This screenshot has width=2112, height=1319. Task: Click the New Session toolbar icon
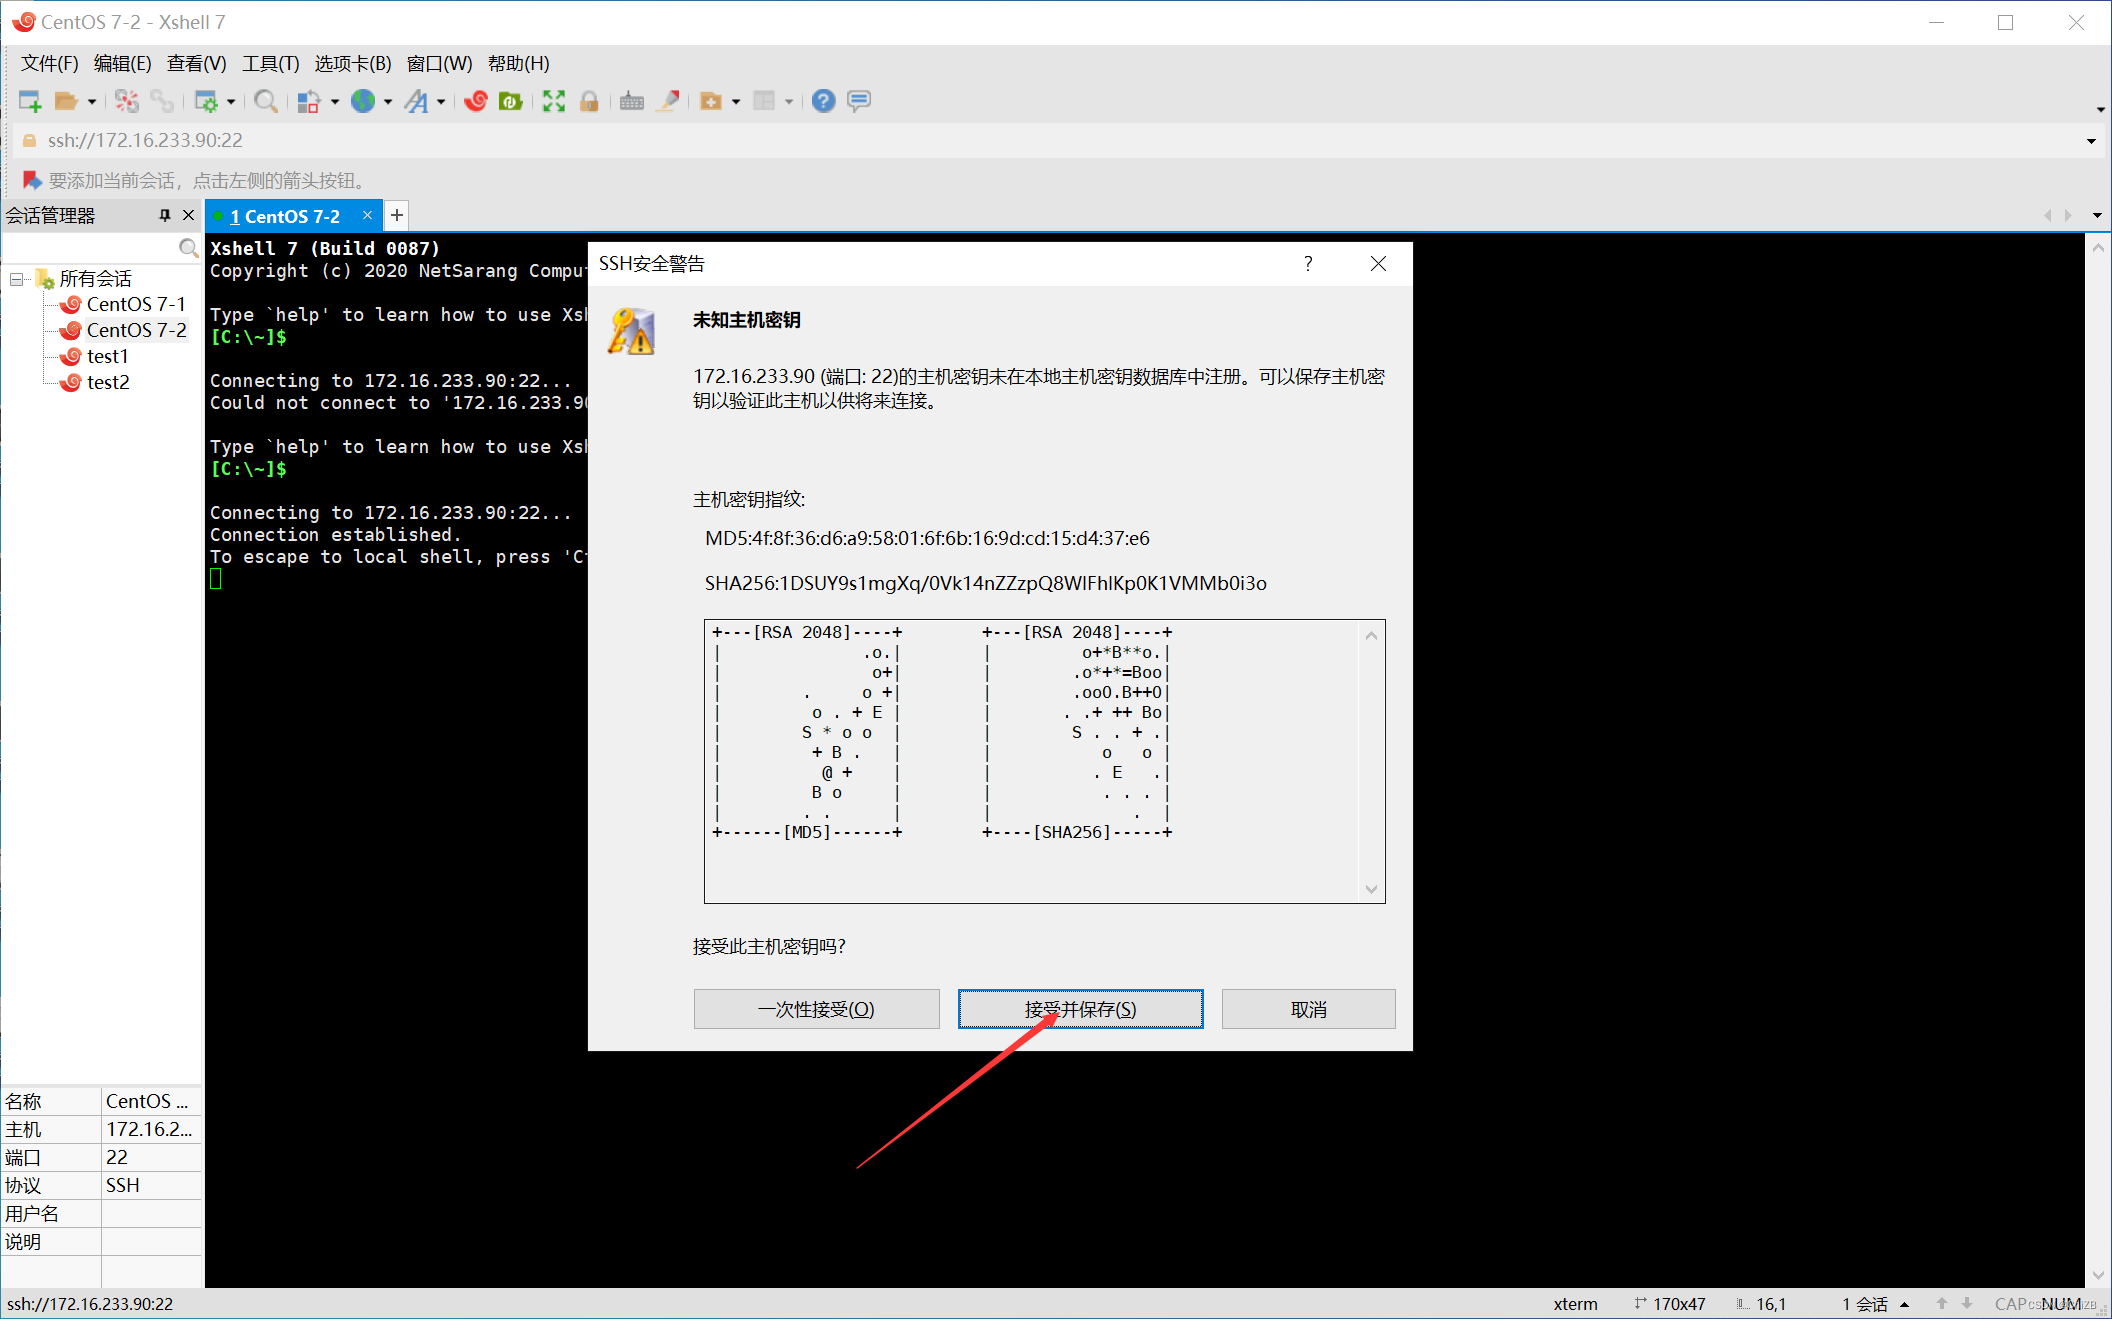coord(29,101)
